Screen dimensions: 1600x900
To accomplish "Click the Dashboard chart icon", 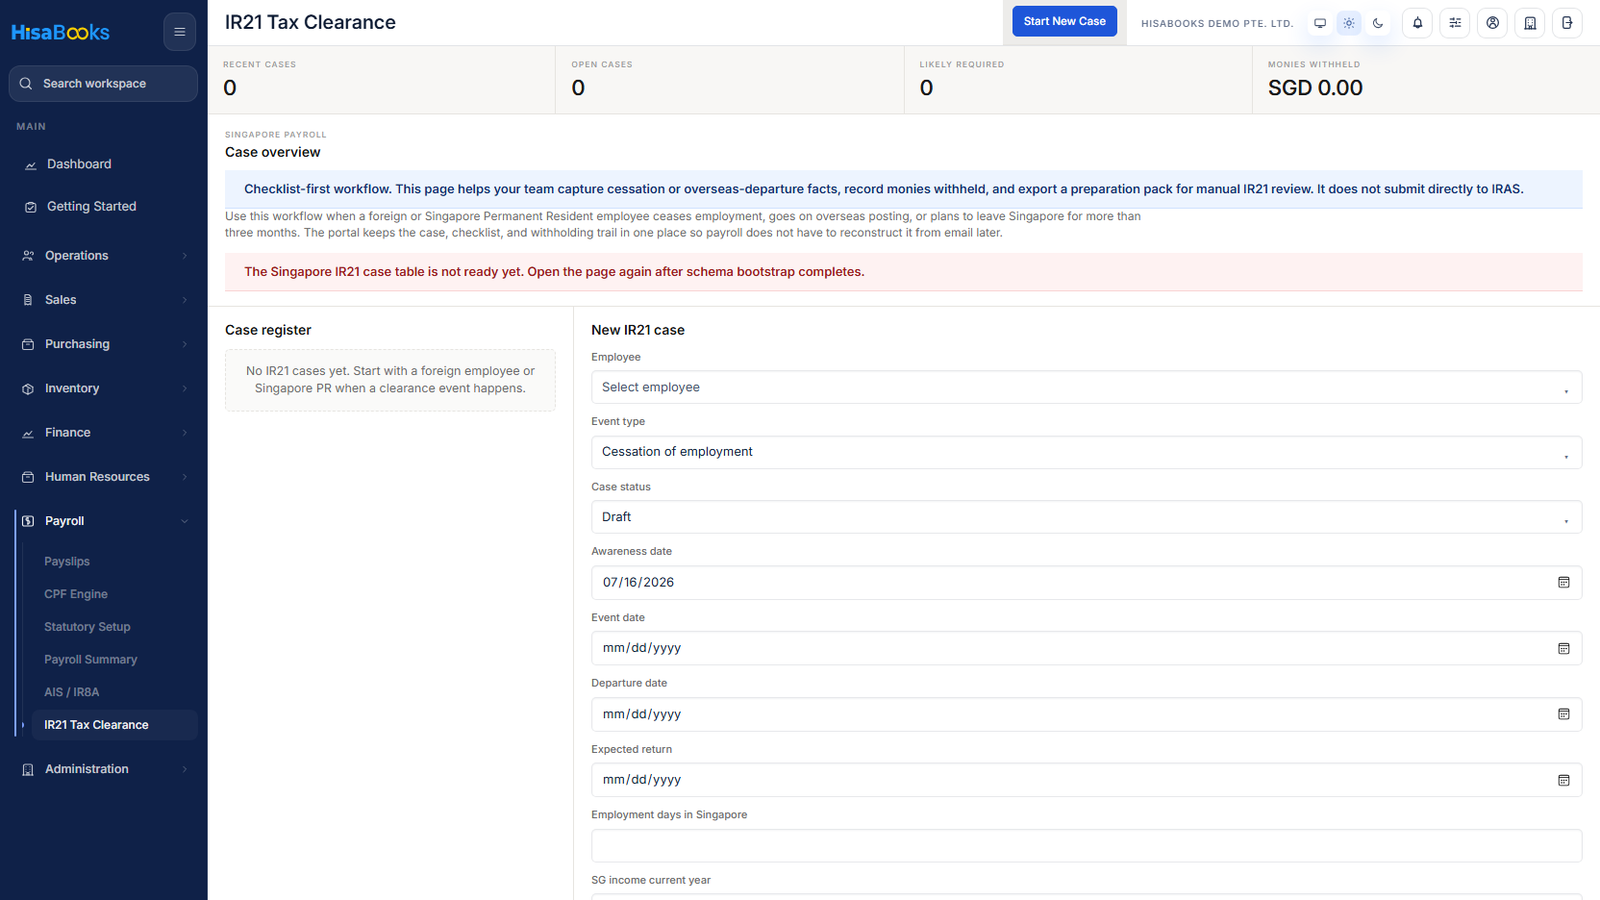I will (x=30, y=165).
